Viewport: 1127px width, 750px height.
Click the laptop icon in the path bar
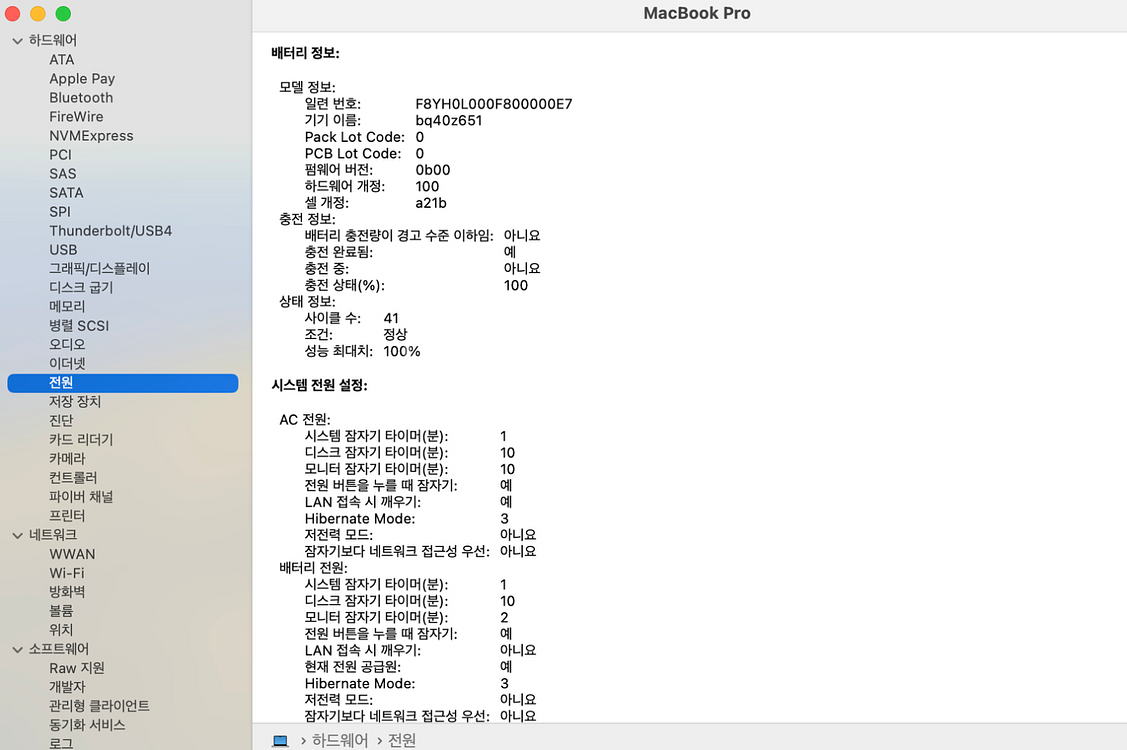pos(280,740)
